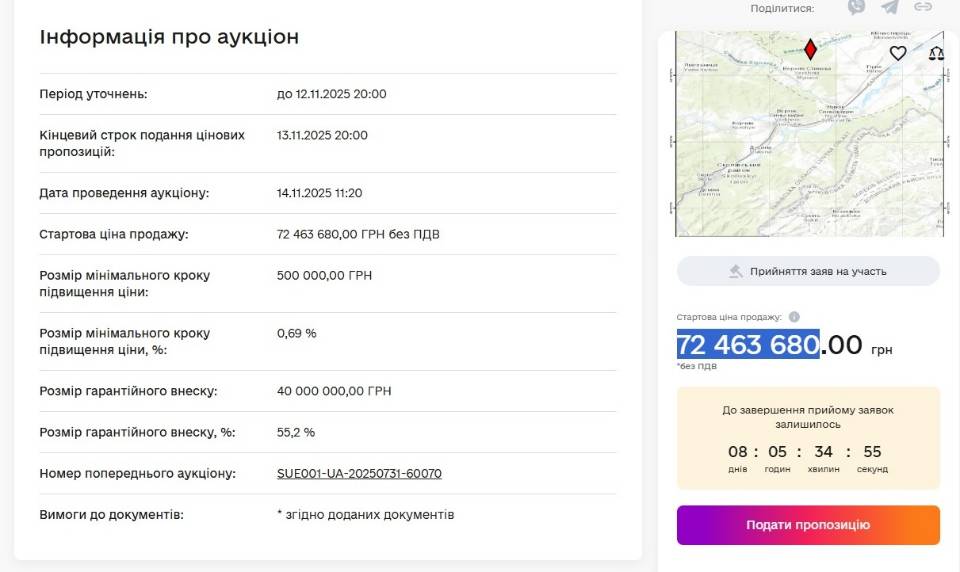Share via the Viber icon
960x572 pixels.
[856, 7]
